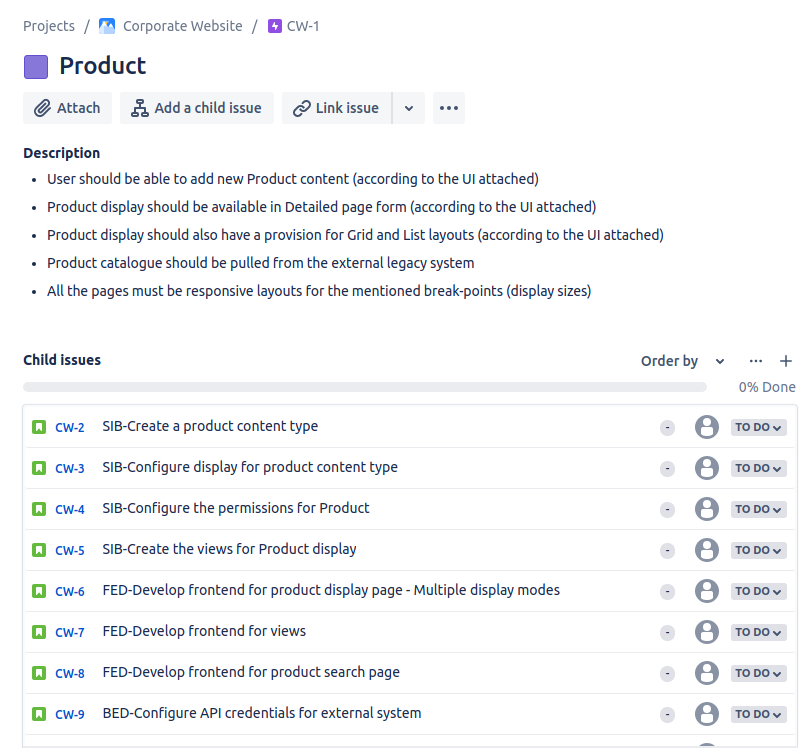Open the Corporate Website breadcrumb link

point(181,25)
